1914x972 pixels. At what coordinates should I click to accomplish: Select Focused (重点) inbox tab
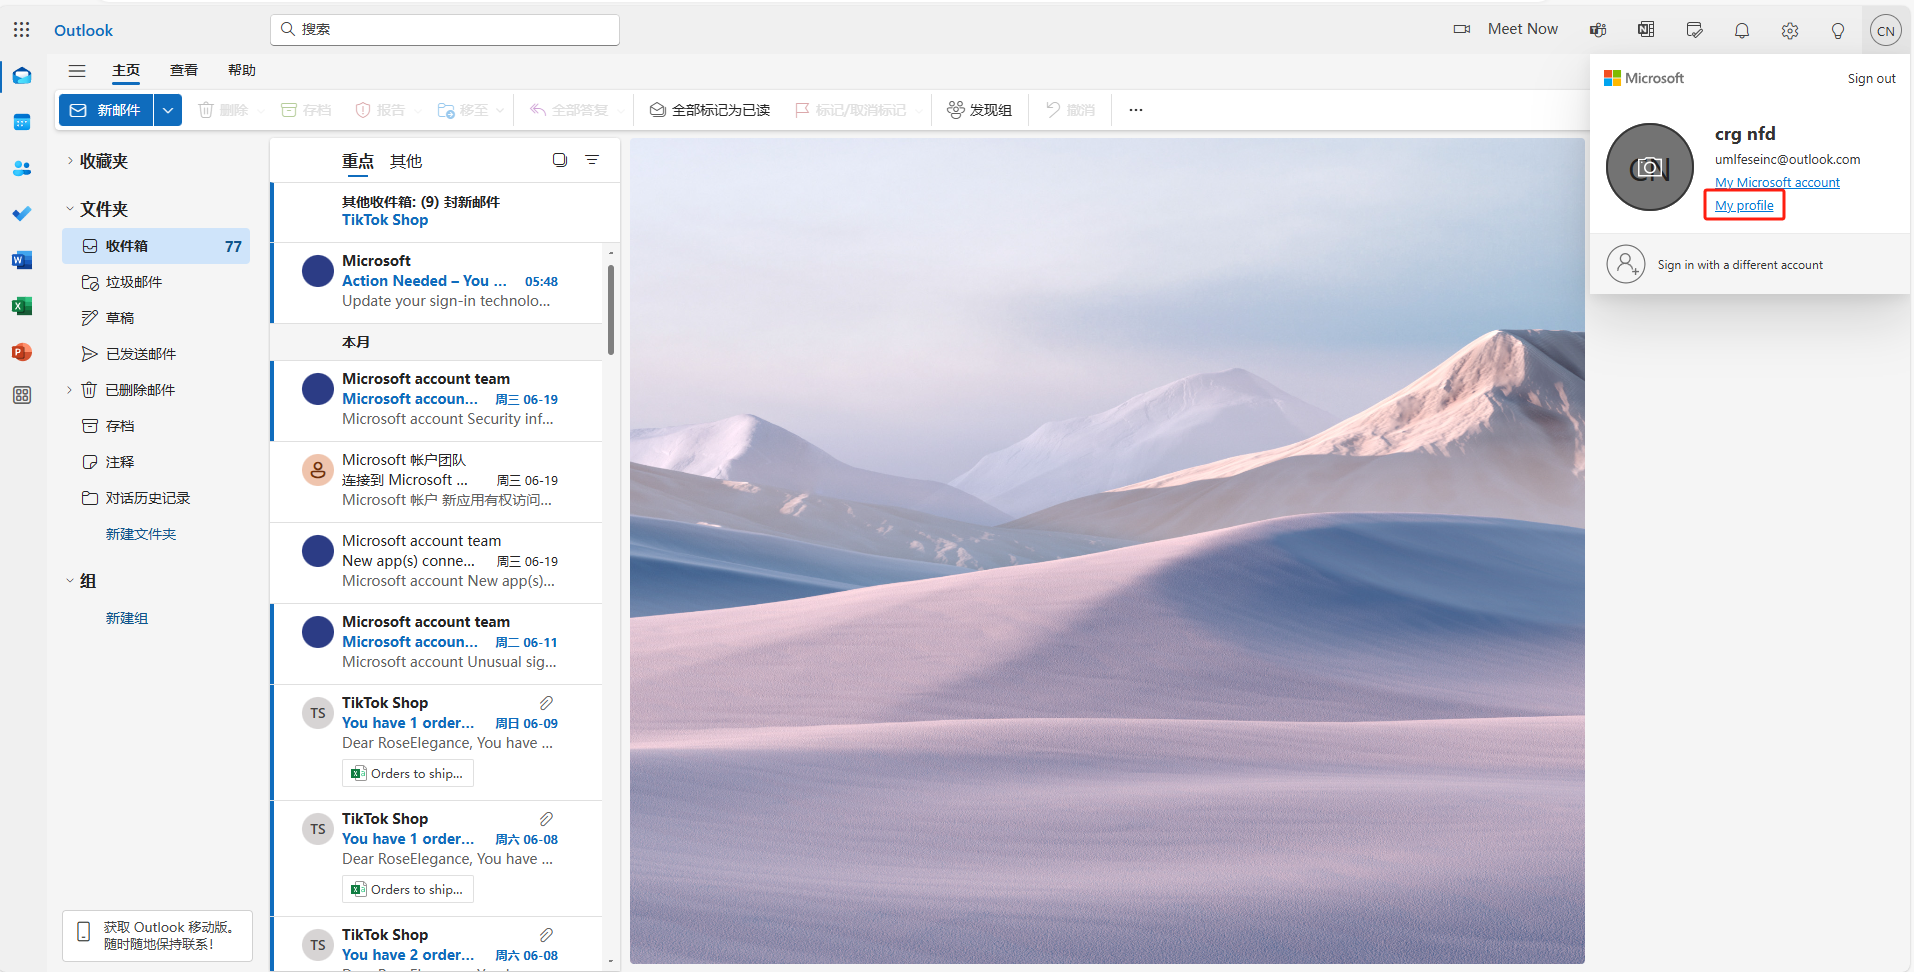click(358, 161)
